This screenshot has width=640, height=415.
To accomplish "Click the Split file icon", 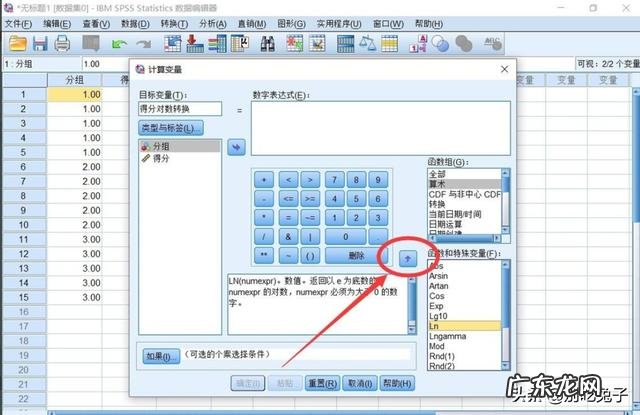I will pyautogui.click(x=345, y=44).
